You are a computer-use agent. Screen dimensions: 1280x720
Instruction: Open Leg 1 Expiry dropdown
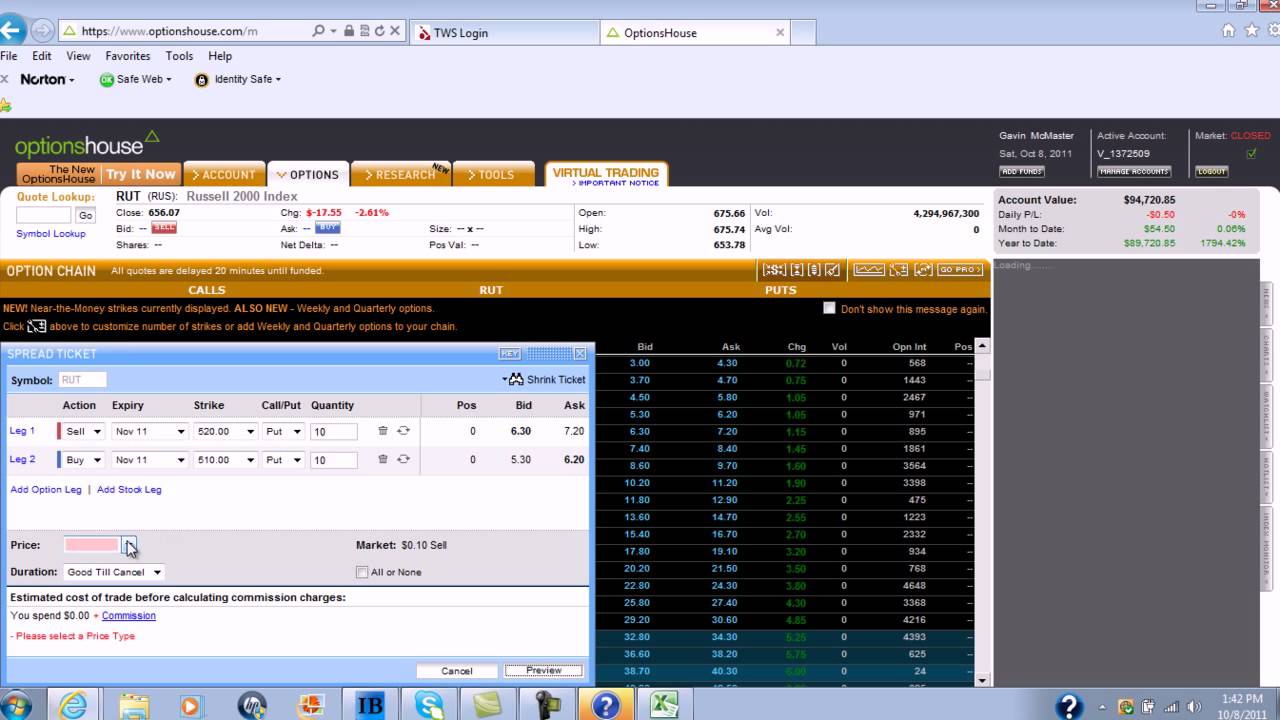click(x=150, y=431)
